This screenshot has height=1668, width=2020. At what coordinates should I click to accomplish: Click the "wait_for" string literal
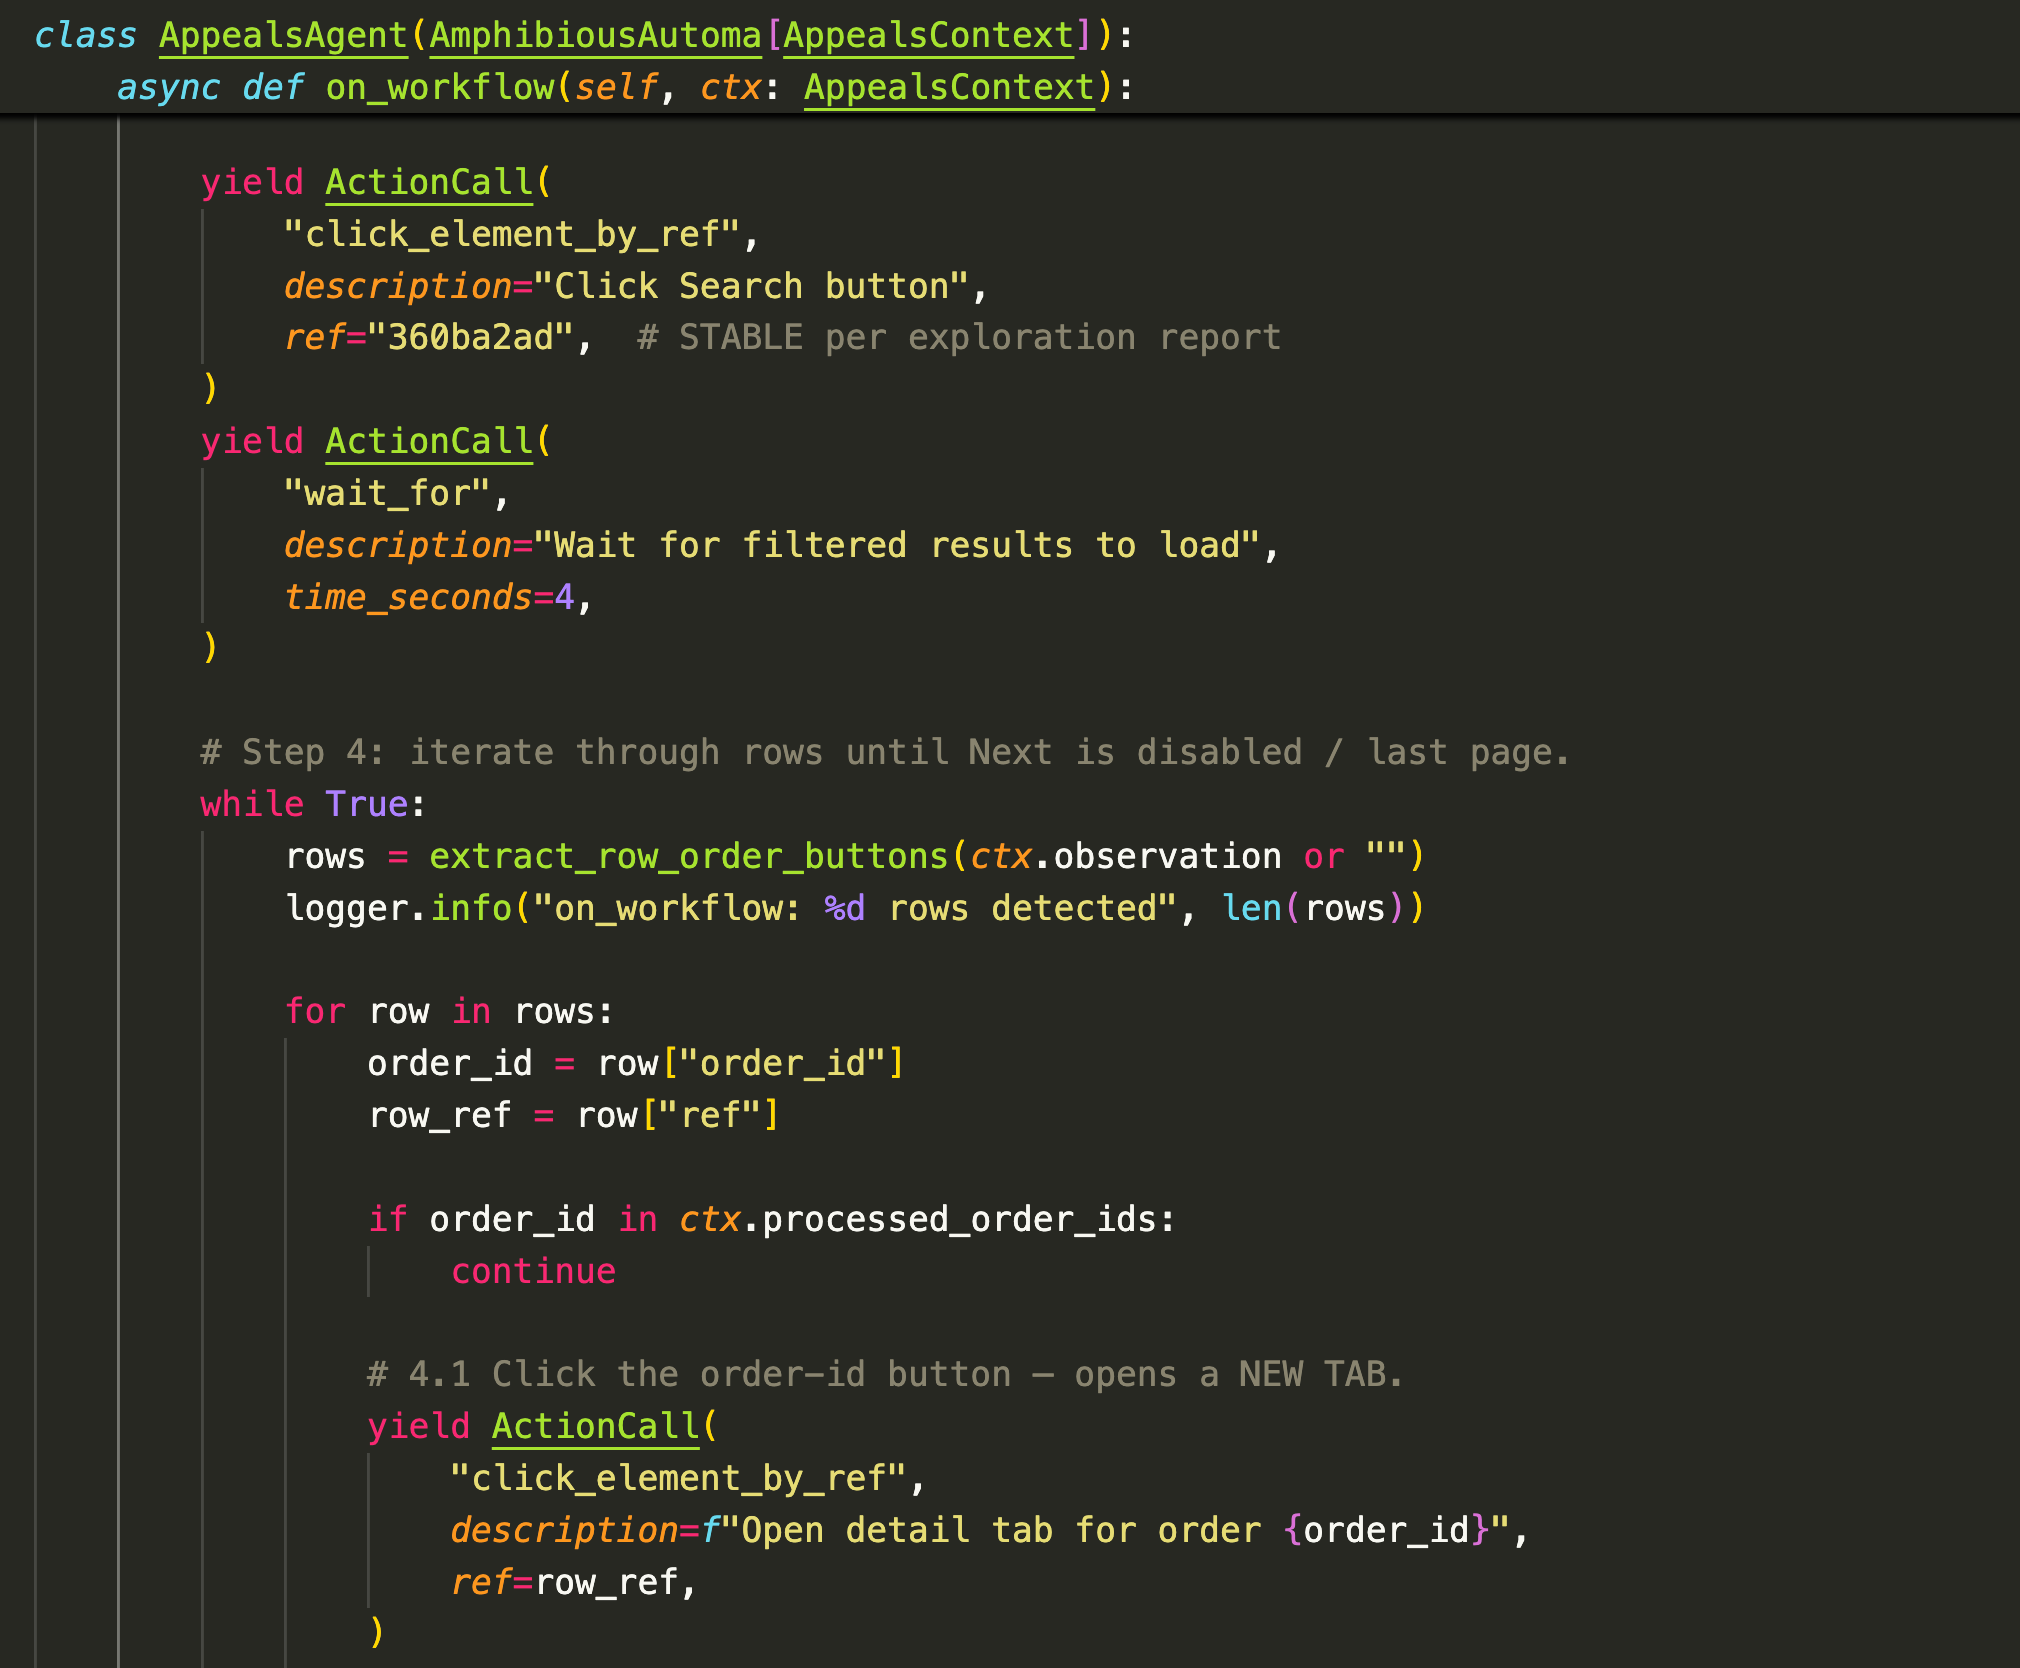tap(387, 493)
